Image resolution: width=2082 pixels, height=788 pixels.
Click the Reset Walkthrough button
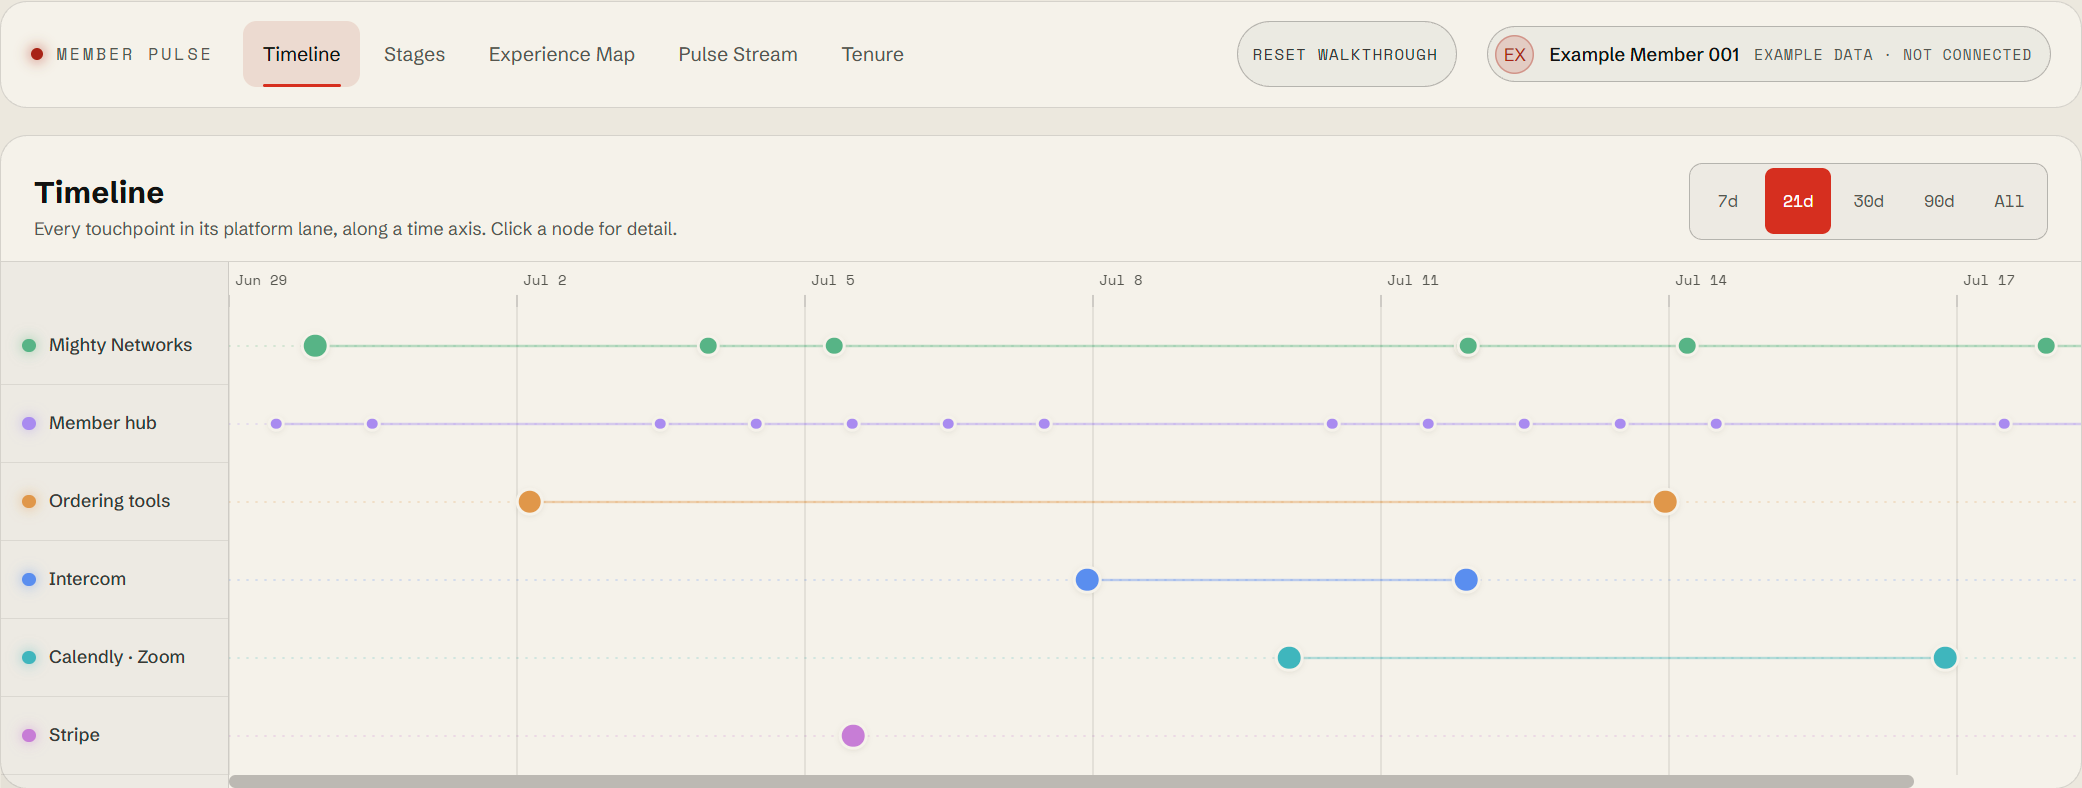coord(1346,54)
